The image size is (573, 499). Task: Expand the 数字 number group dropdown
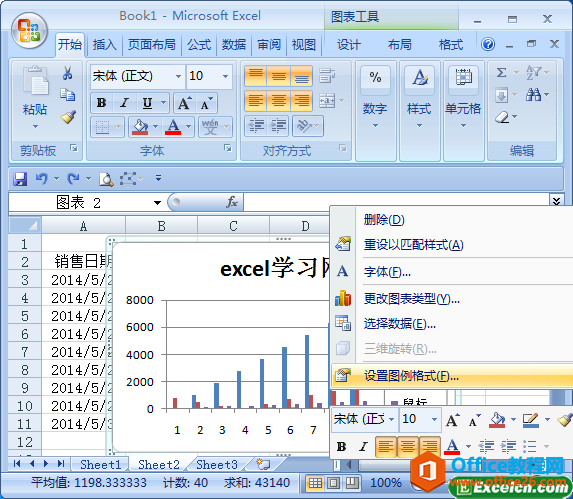pos(375,126)
